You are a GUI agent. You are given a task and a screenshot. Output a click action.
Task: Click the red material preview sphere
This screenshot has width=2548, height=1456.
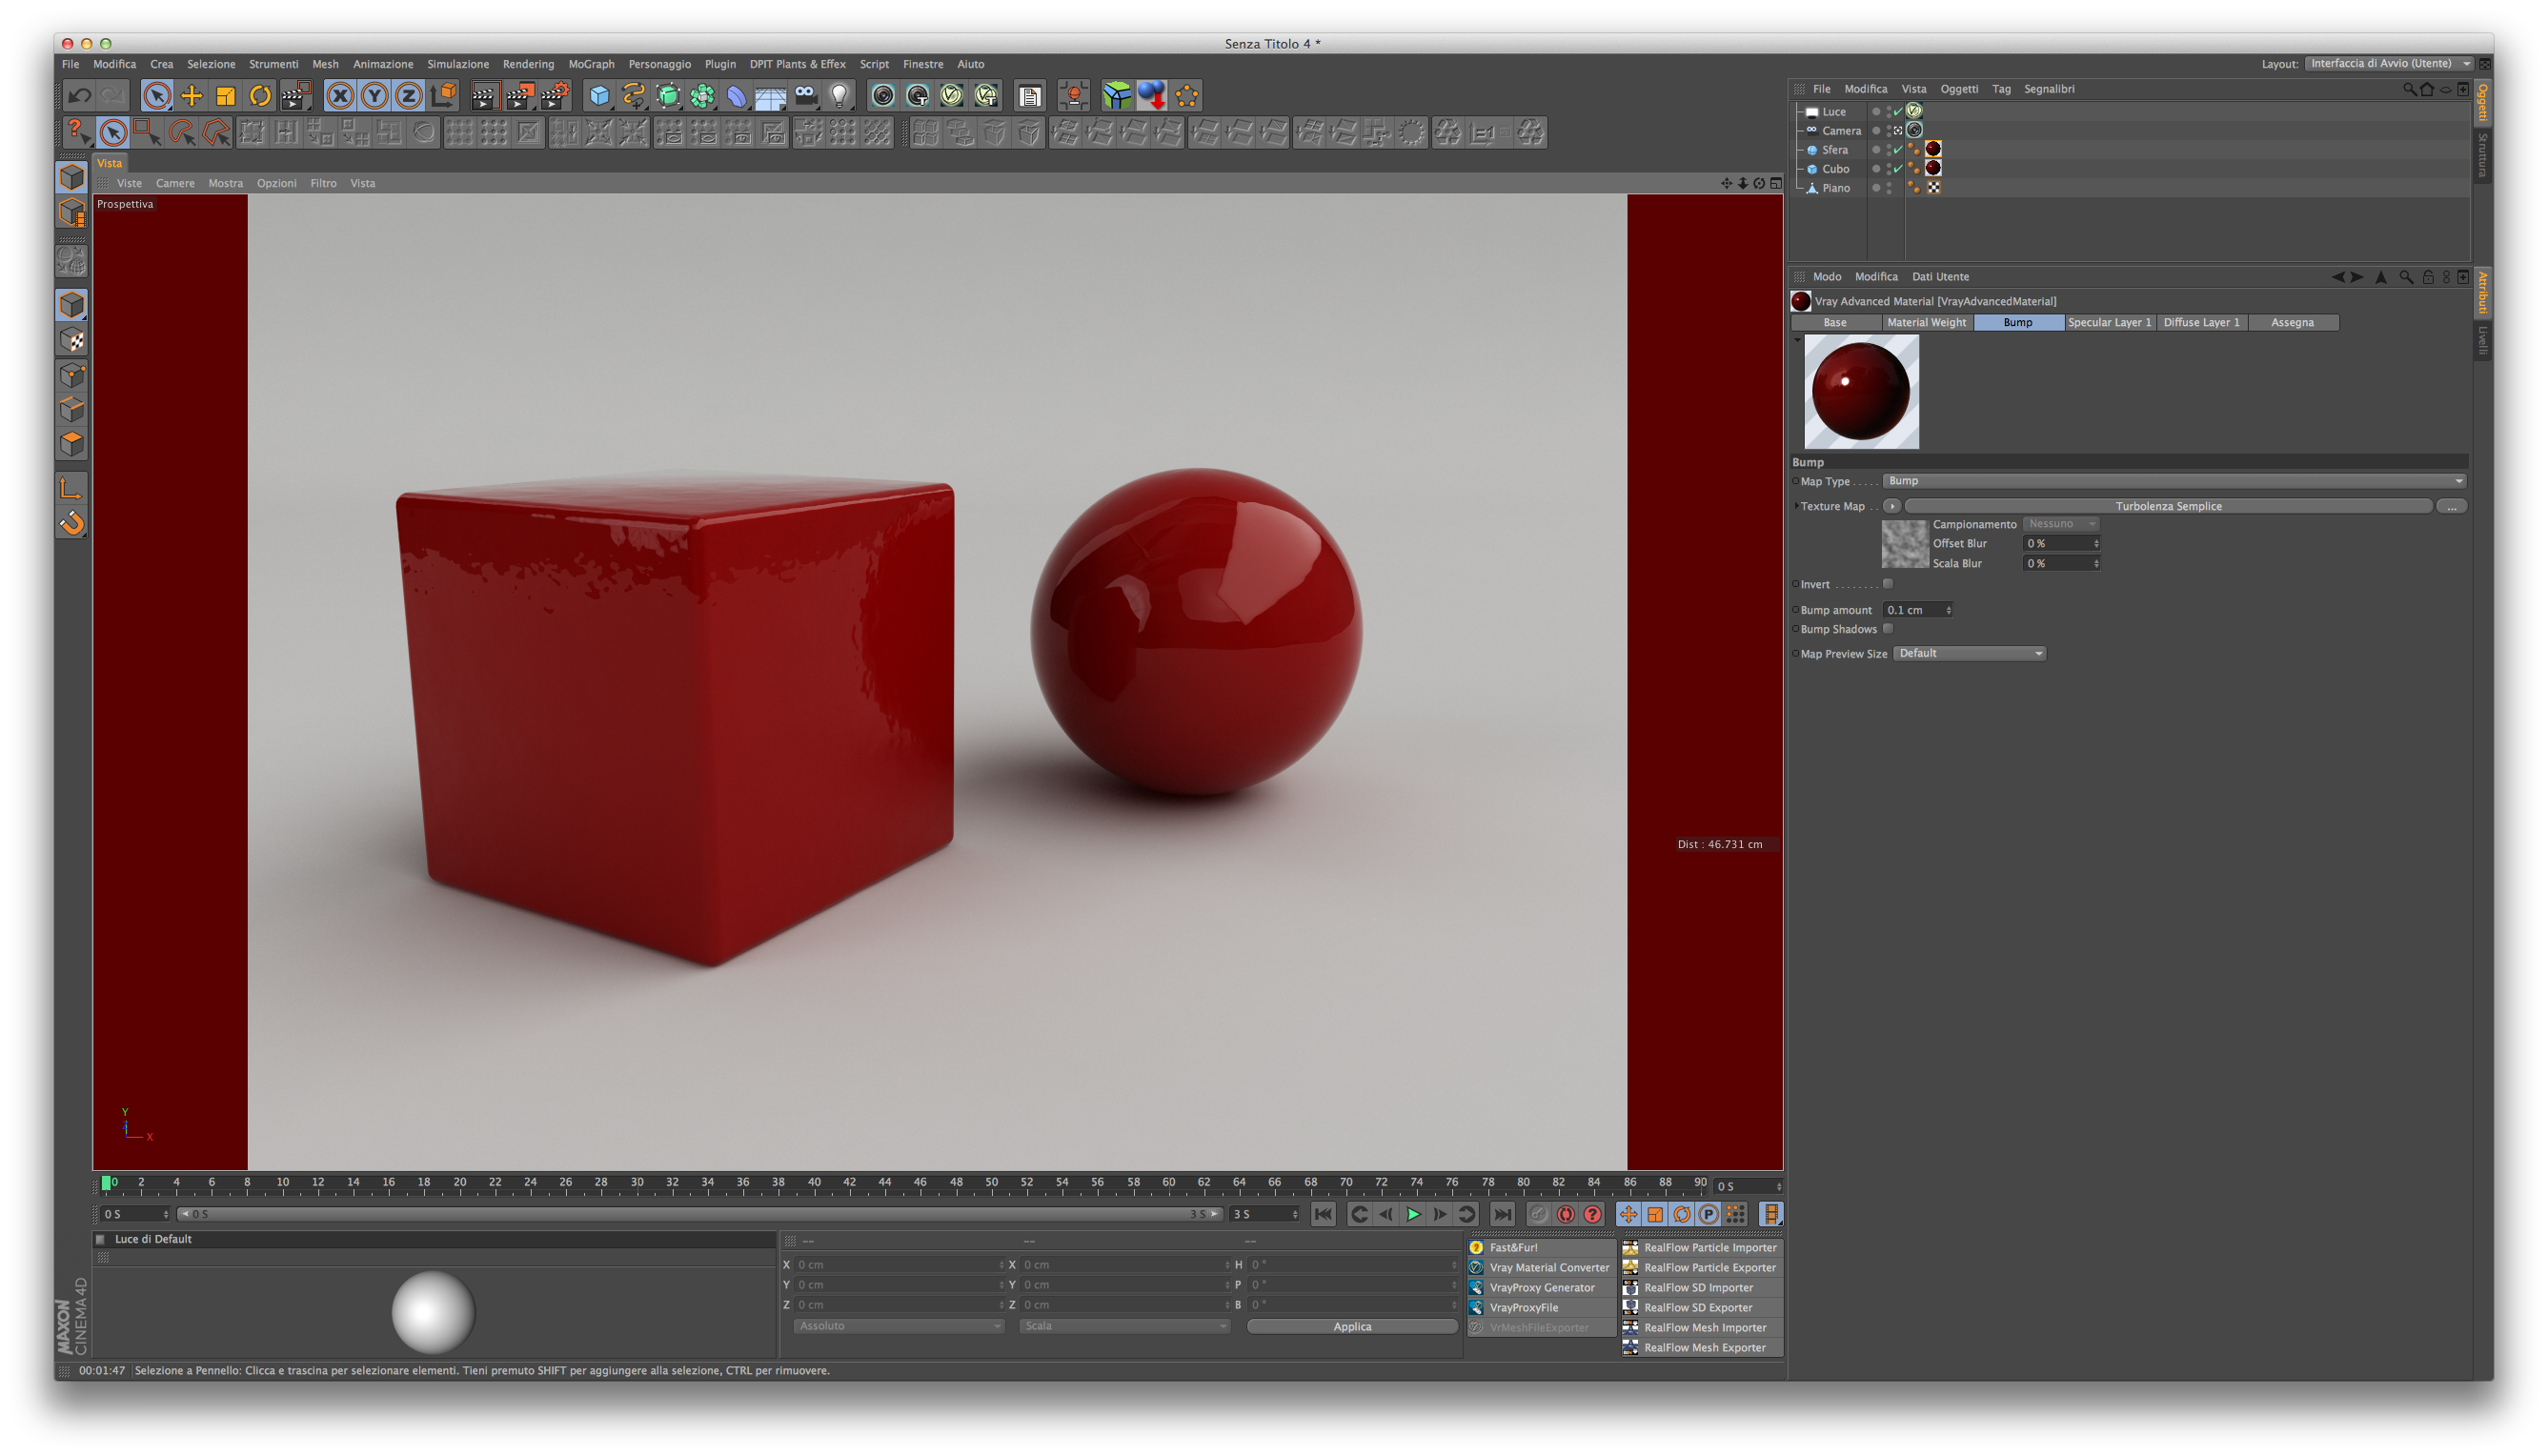tap(1860, 391)
